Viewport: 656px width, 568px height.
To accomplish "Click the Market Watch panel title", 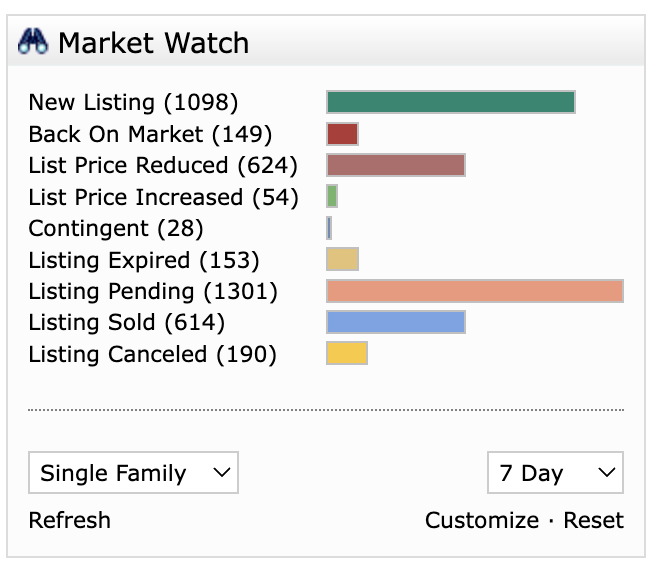I will 153,43.
